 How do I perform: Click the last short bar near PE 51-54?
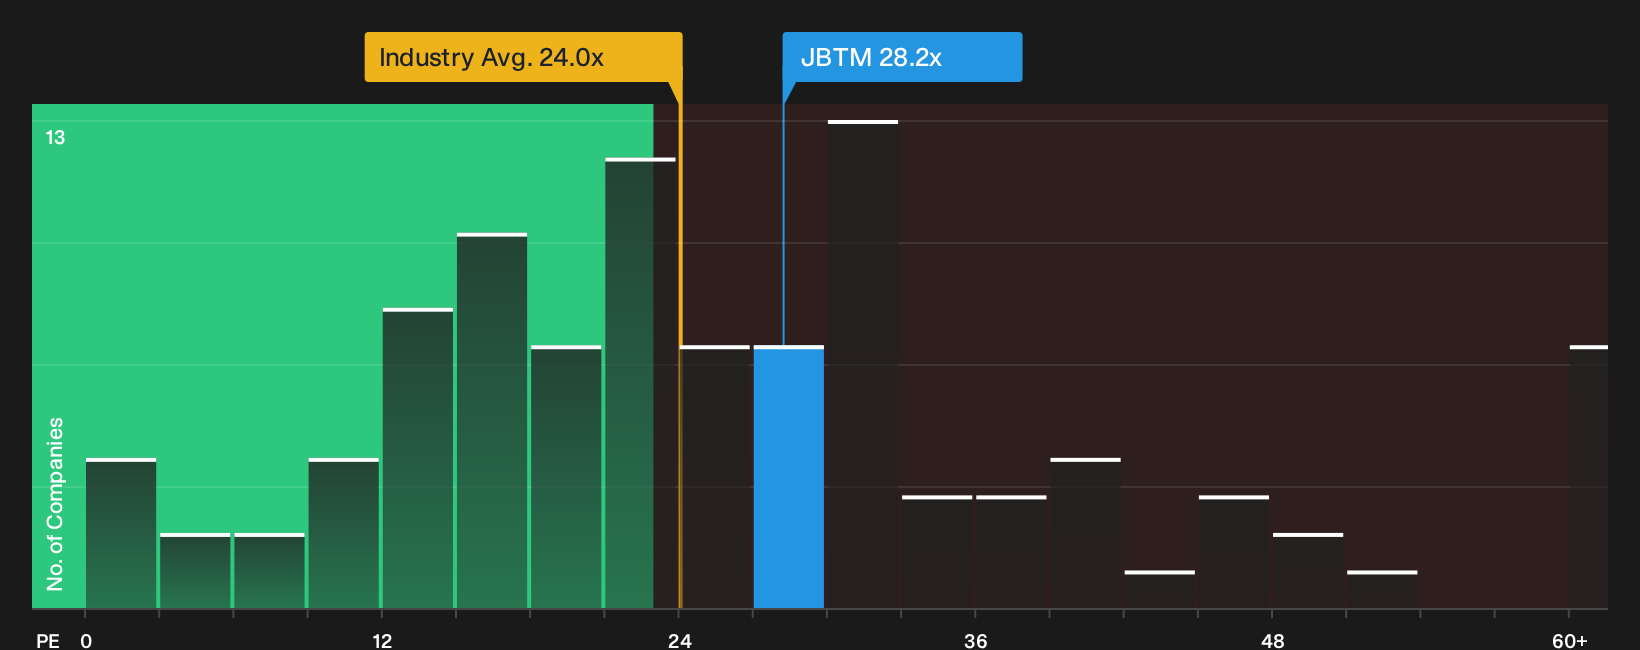[x=1382, y=589]
